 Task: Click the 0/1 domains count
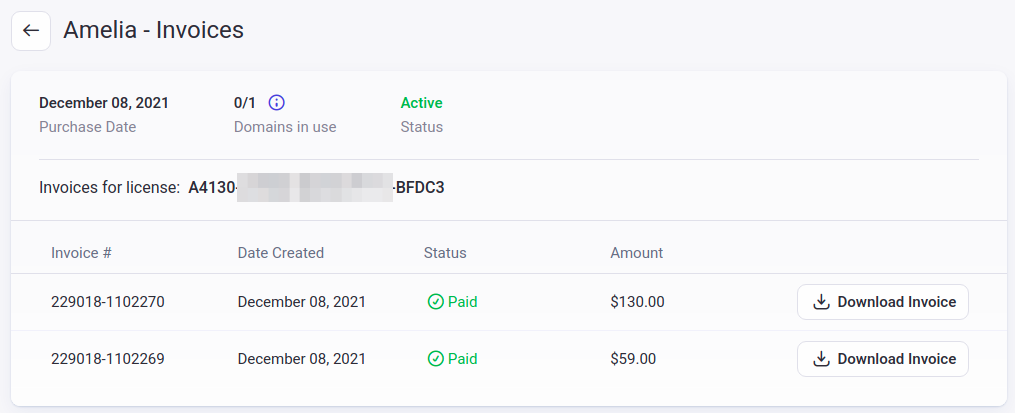(x=245, y=103)
